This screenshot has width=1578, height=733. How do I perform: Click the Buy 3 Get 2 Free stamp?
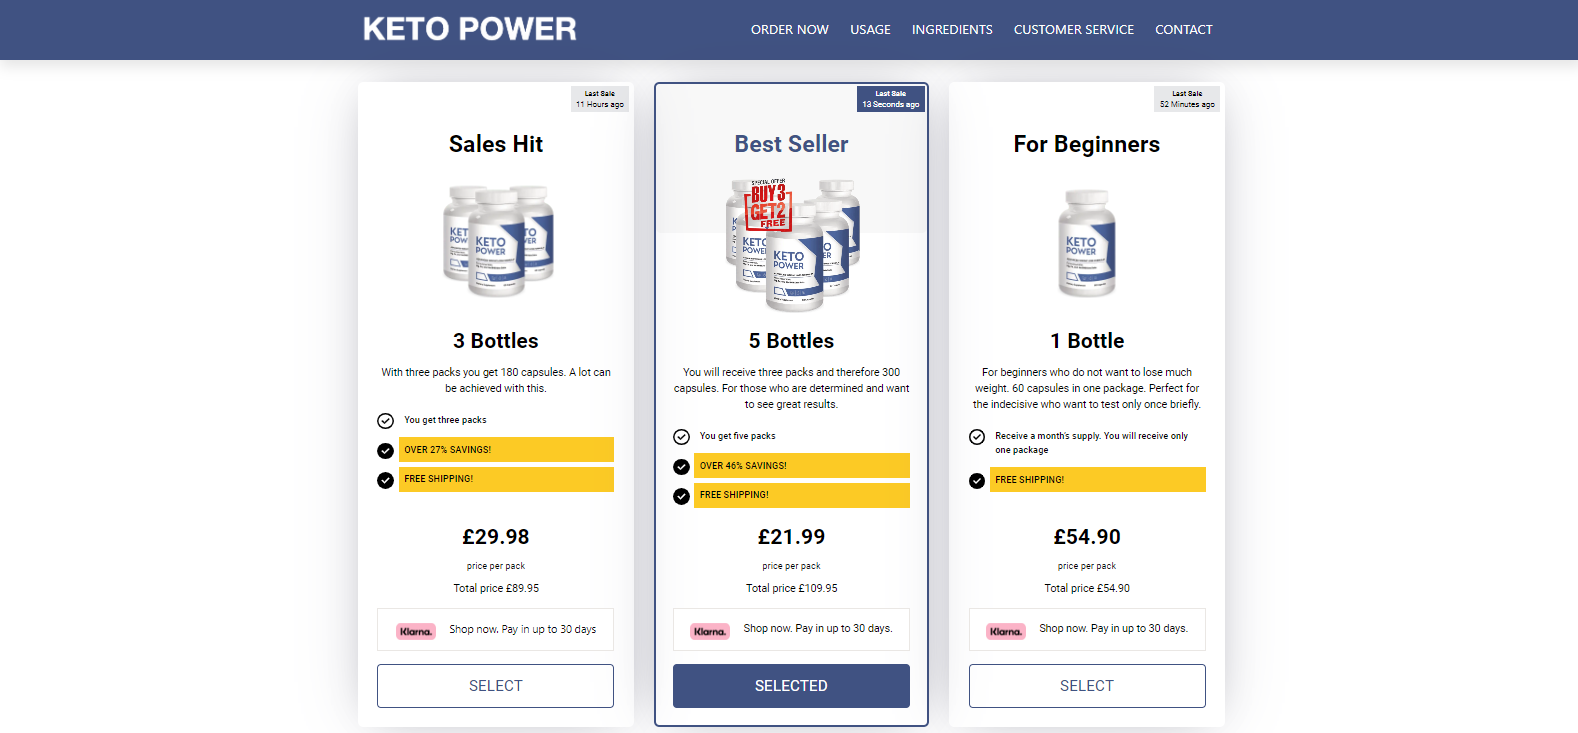[x=770, y=205]
